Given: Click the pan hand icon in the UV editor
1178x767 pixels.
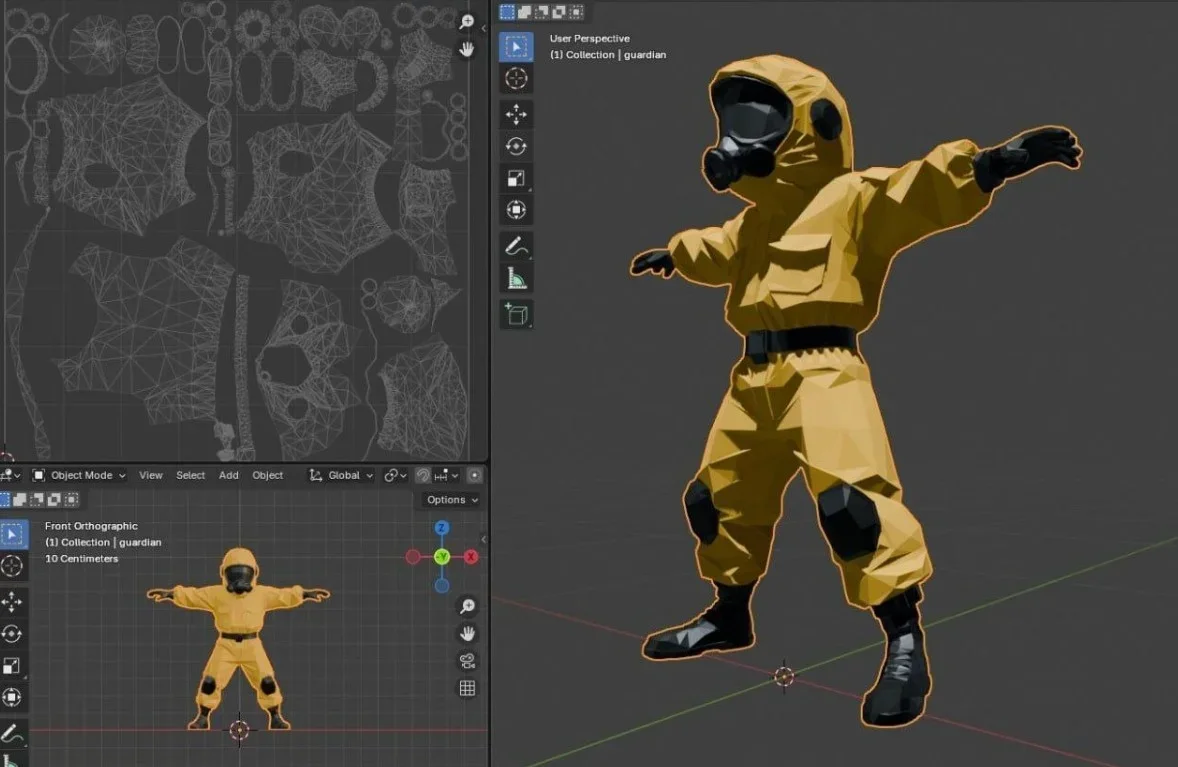Looking at the screenshot, I should [x=467, y=48].
